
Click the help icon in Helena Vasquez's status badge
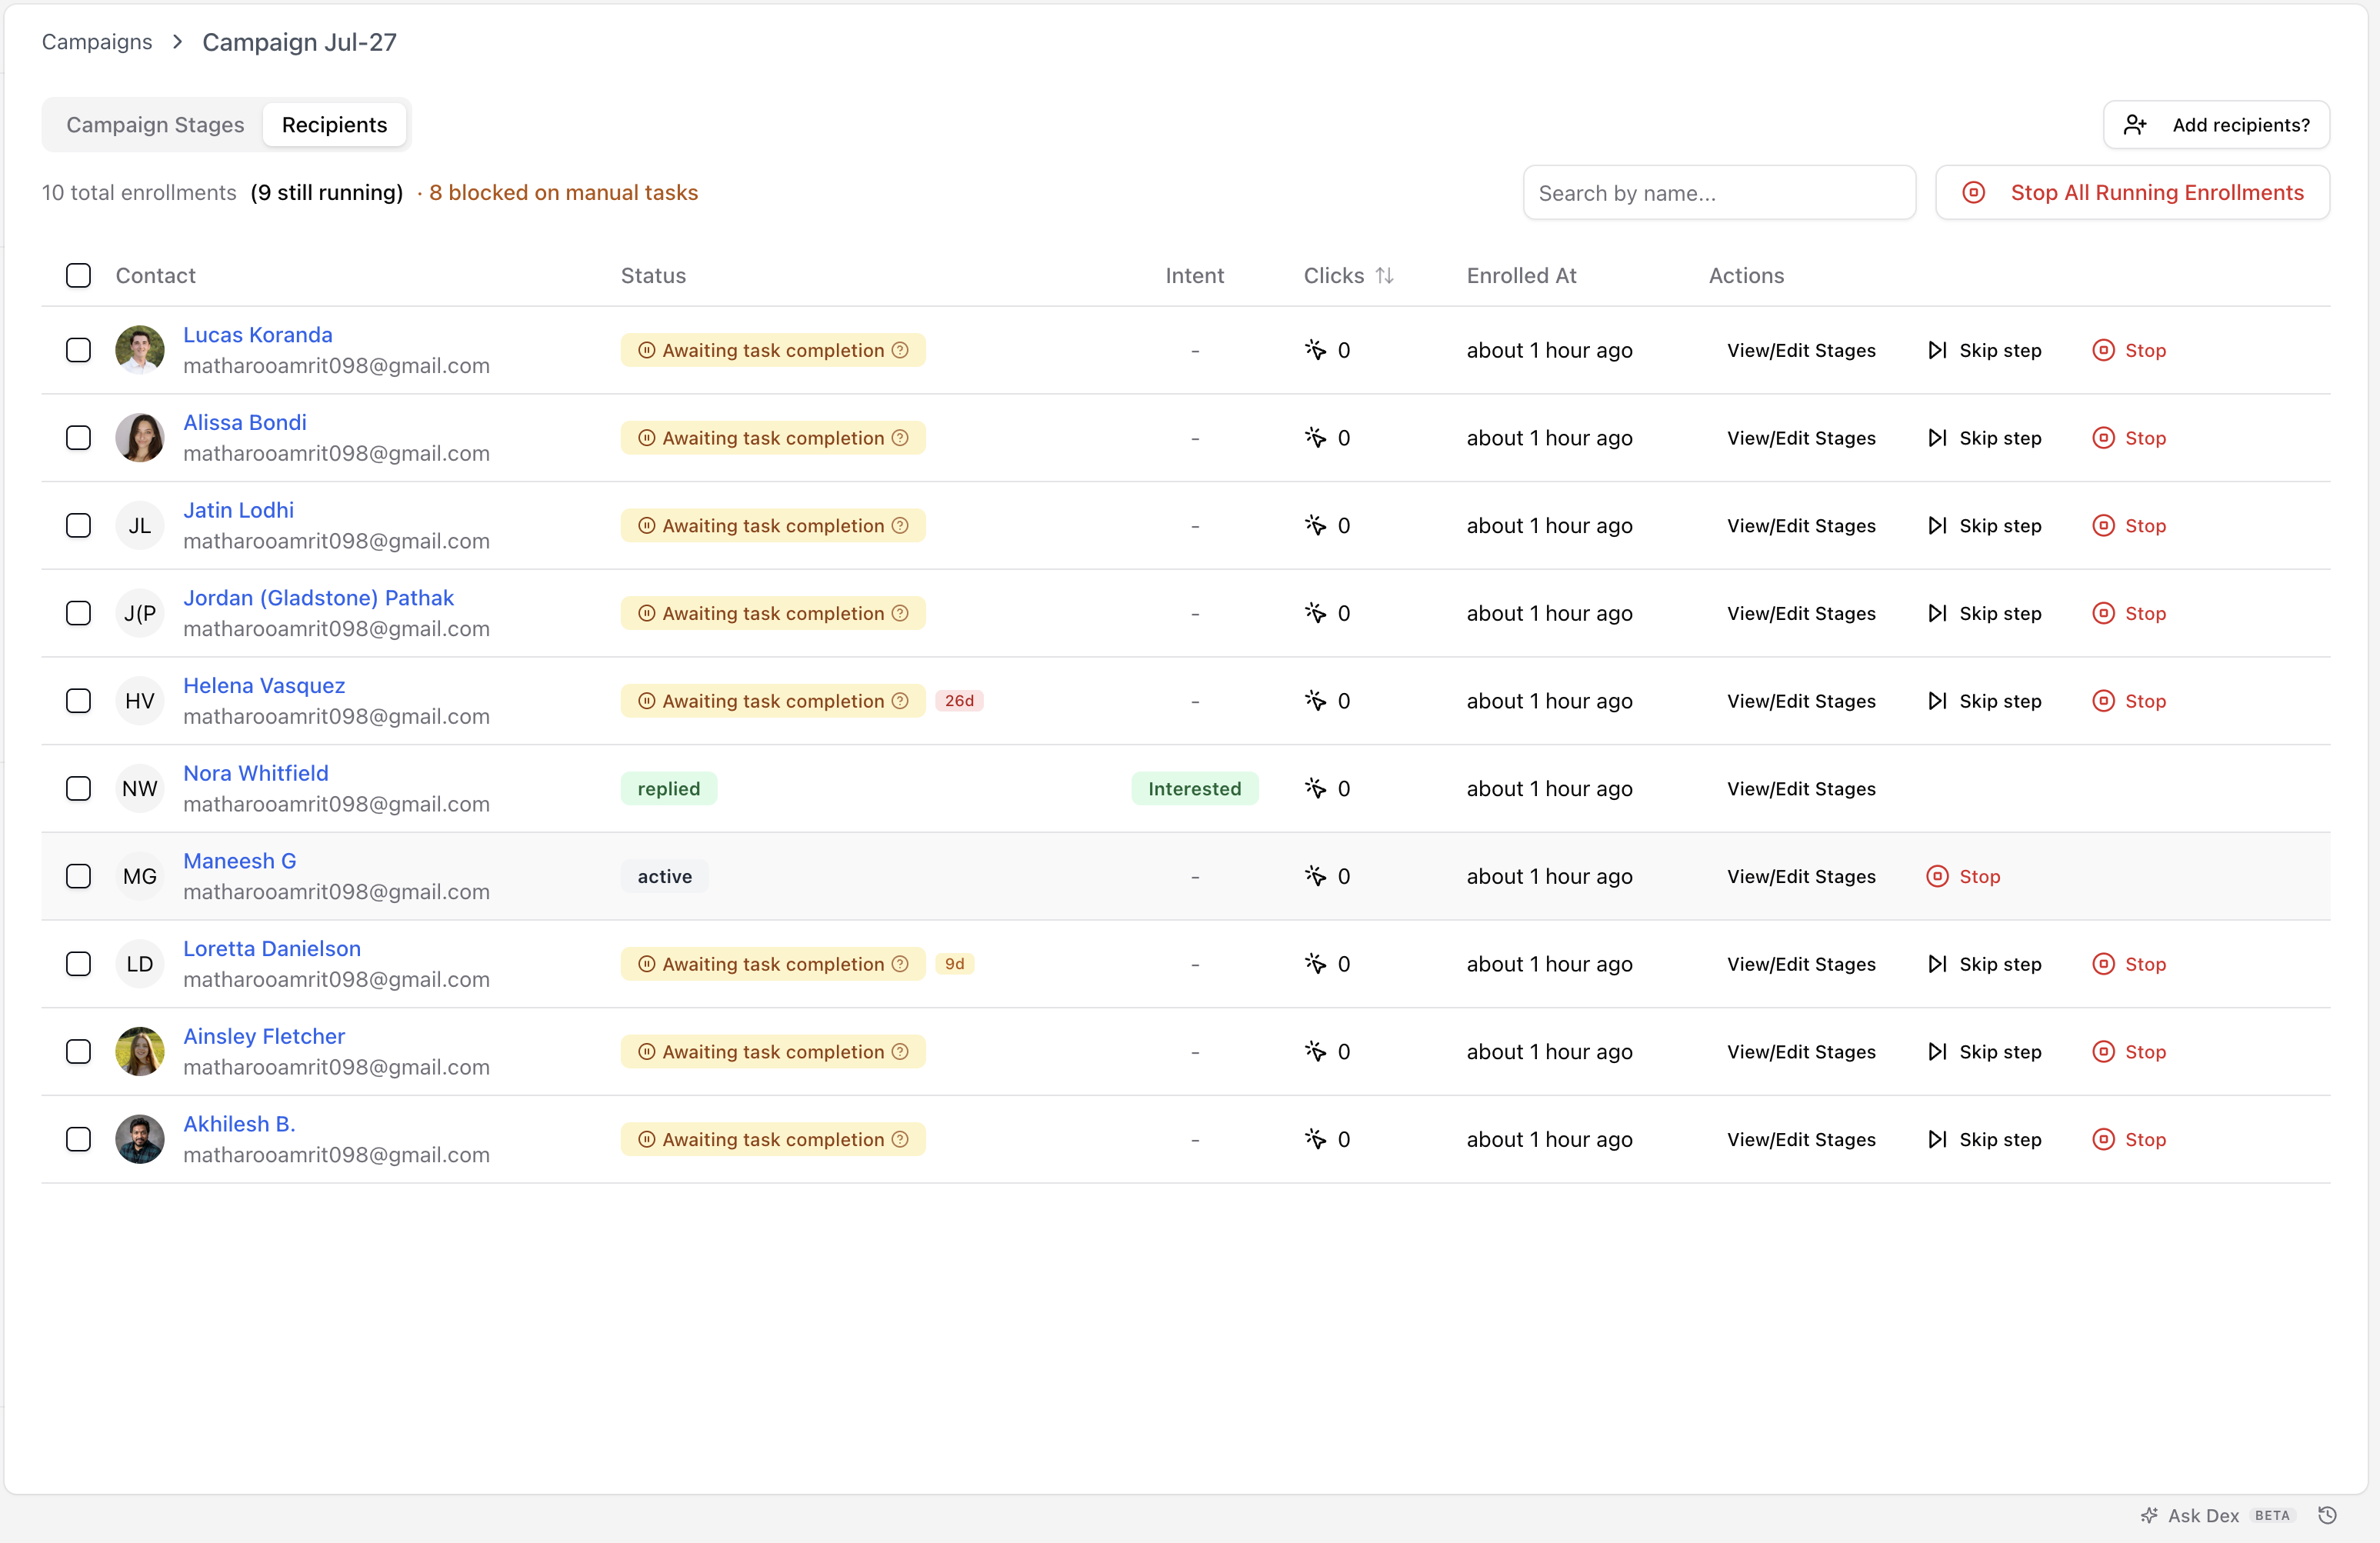click(x=900, y=701)
